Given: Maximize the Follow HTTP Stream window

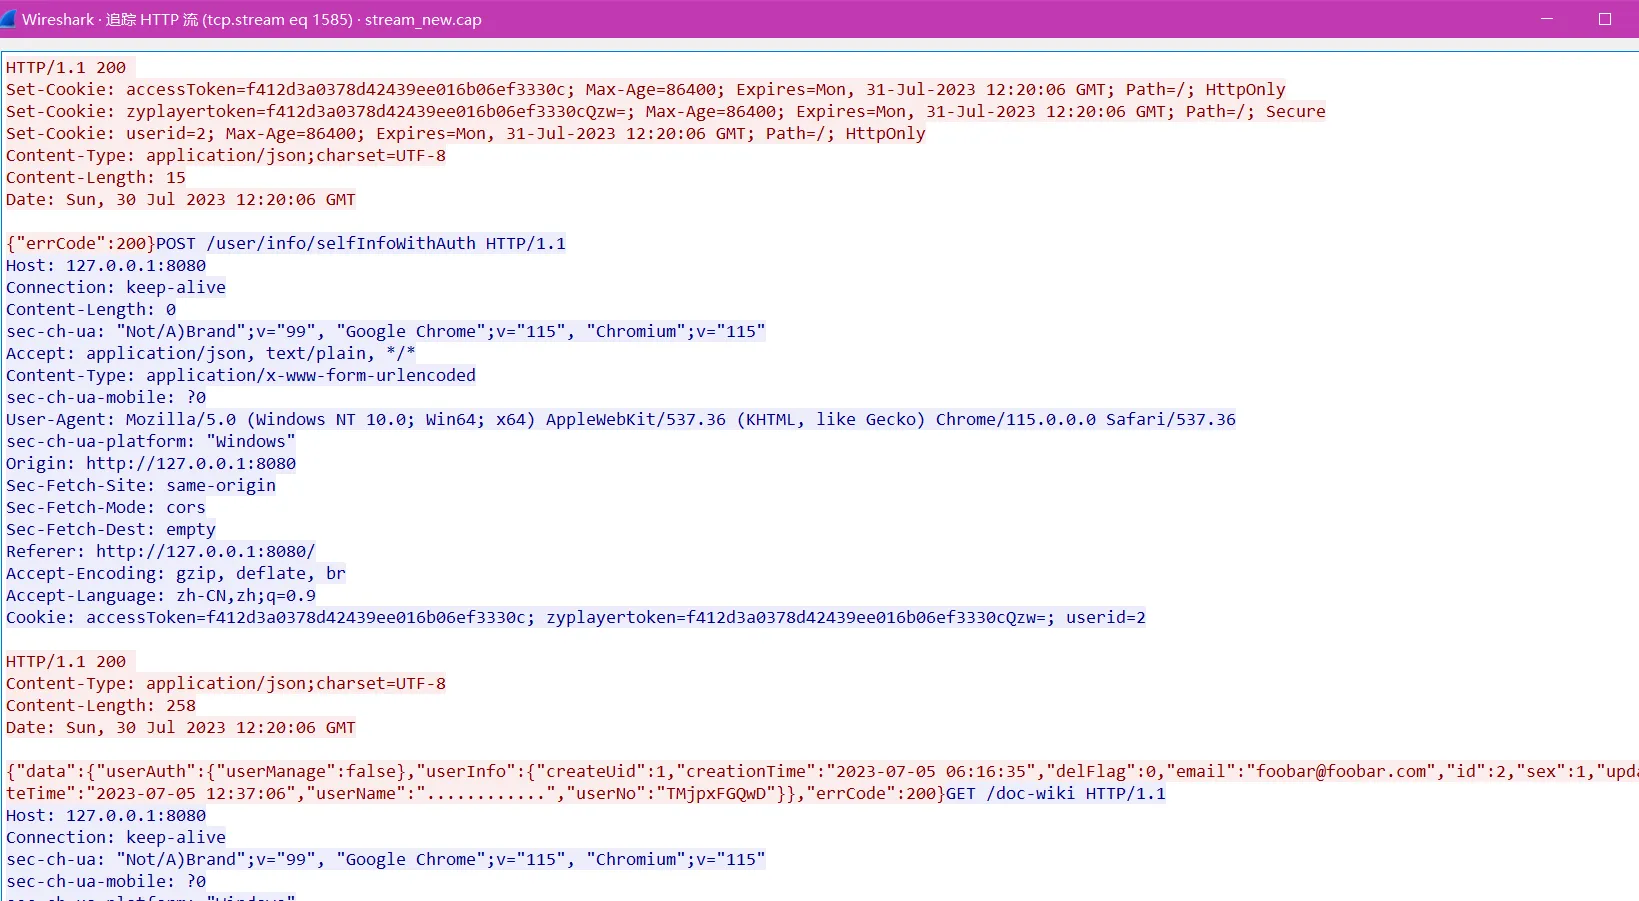Looking at the screenshot, I should click(x=1605, y=19).
